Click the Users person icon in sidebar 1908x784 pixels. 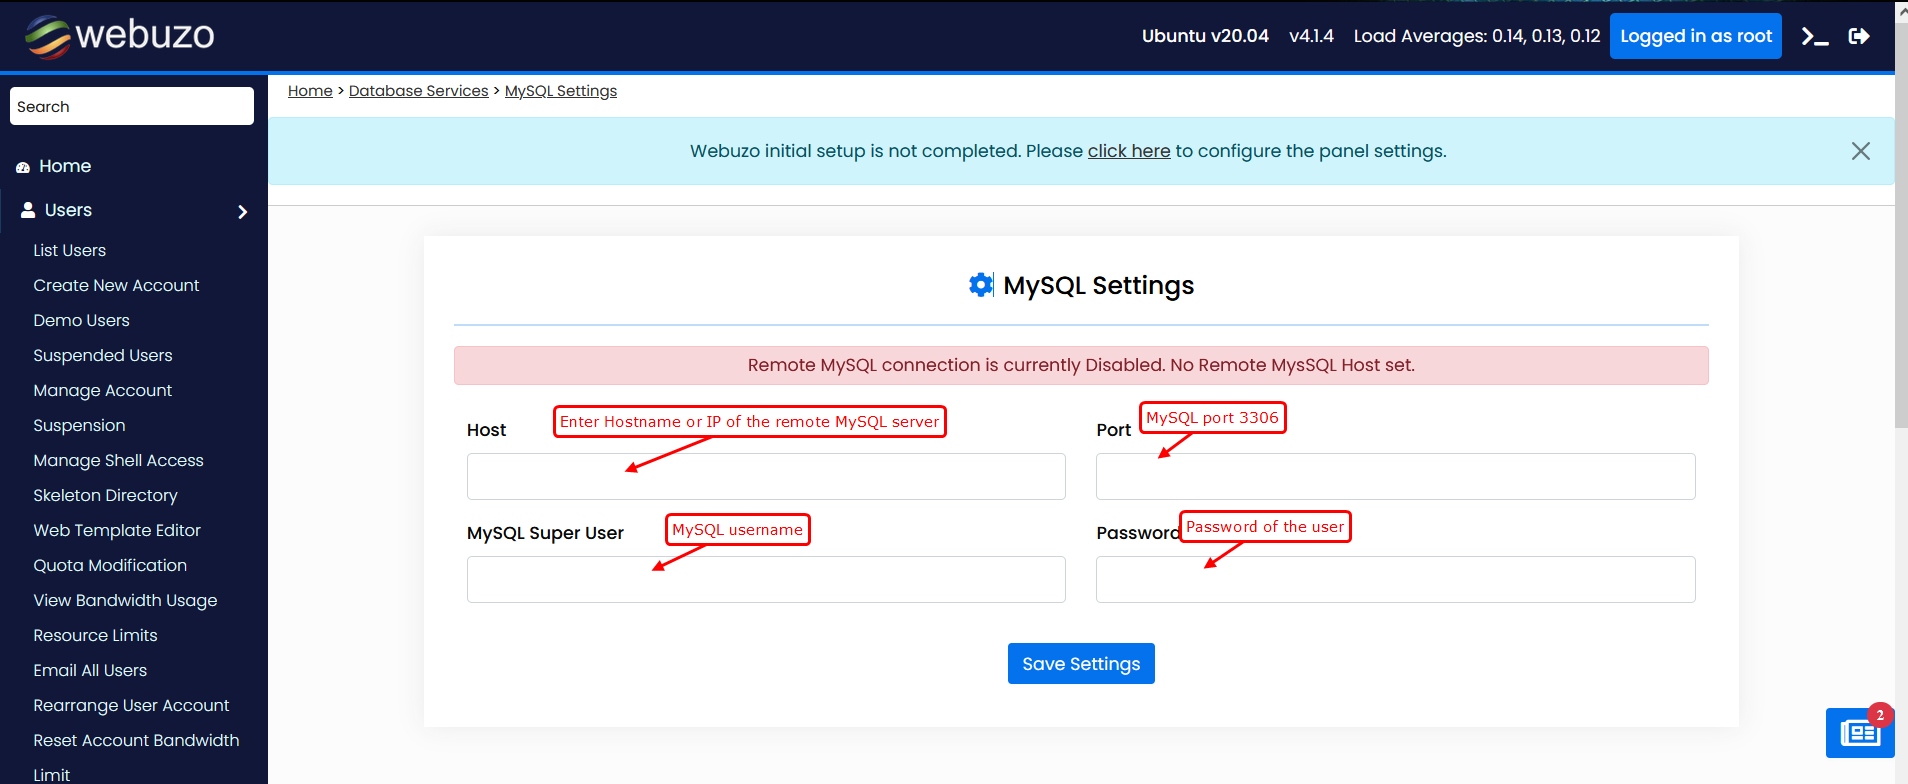(x=28, y=210)
